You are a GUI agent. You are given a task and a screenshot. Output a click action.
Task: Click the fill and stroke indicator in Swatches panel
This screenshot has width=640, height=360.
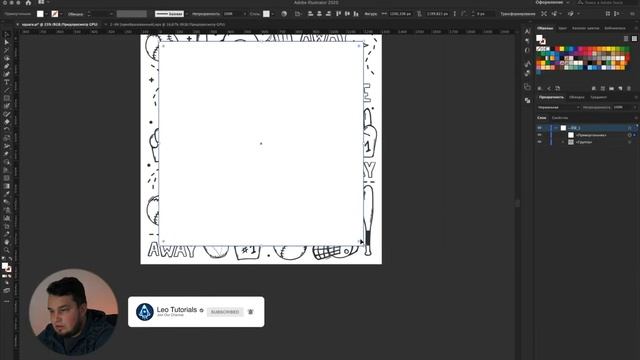click(x=541, y=39)
